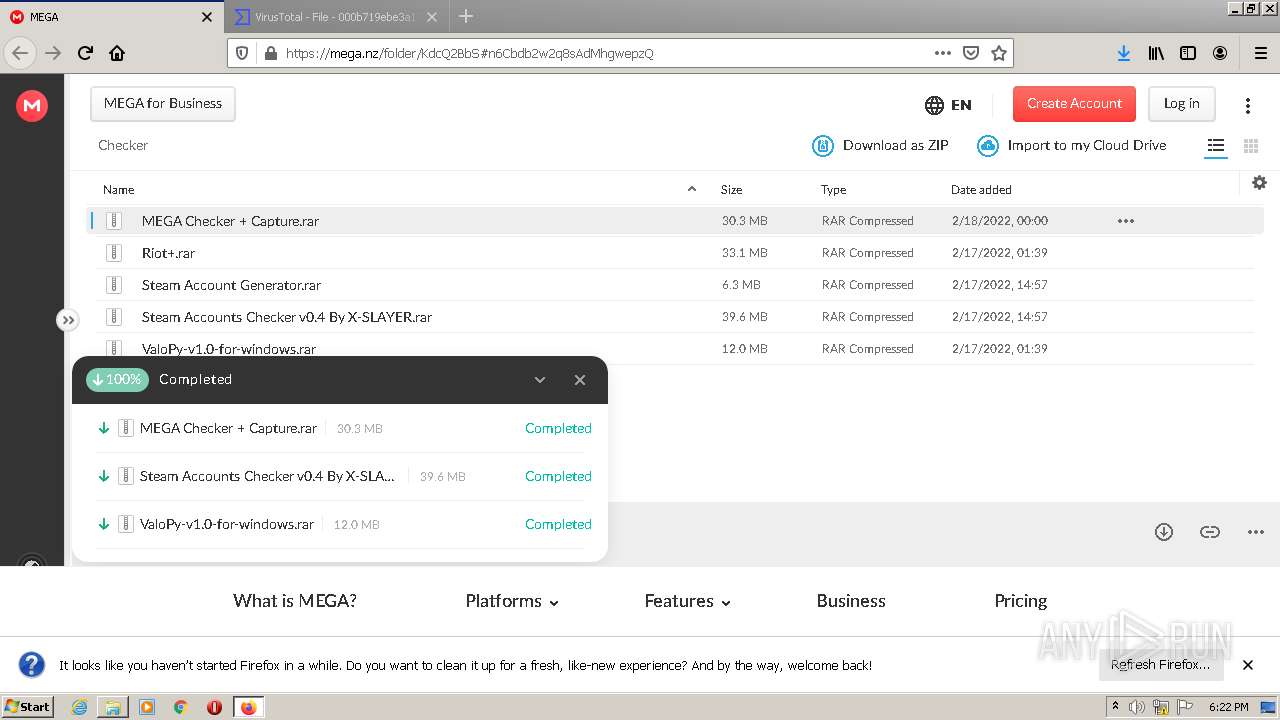Viewport: 1280px width, 720px height.
Task: Open the bottom bar more options dots
Action: click(1256, 532)
